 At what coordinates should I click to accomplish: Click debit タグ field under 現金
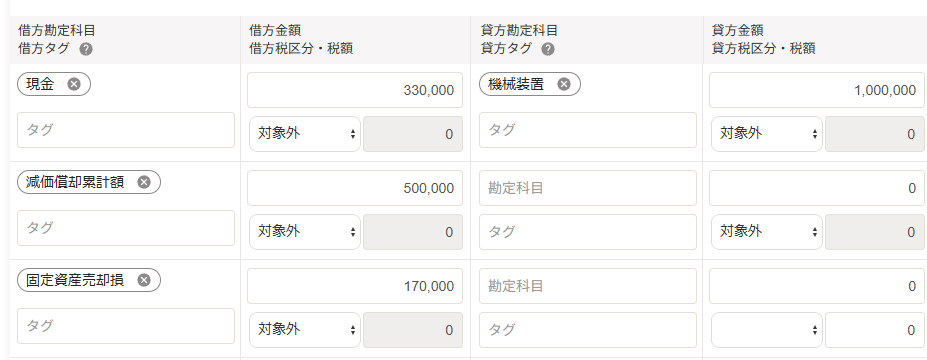click(126, 130)
